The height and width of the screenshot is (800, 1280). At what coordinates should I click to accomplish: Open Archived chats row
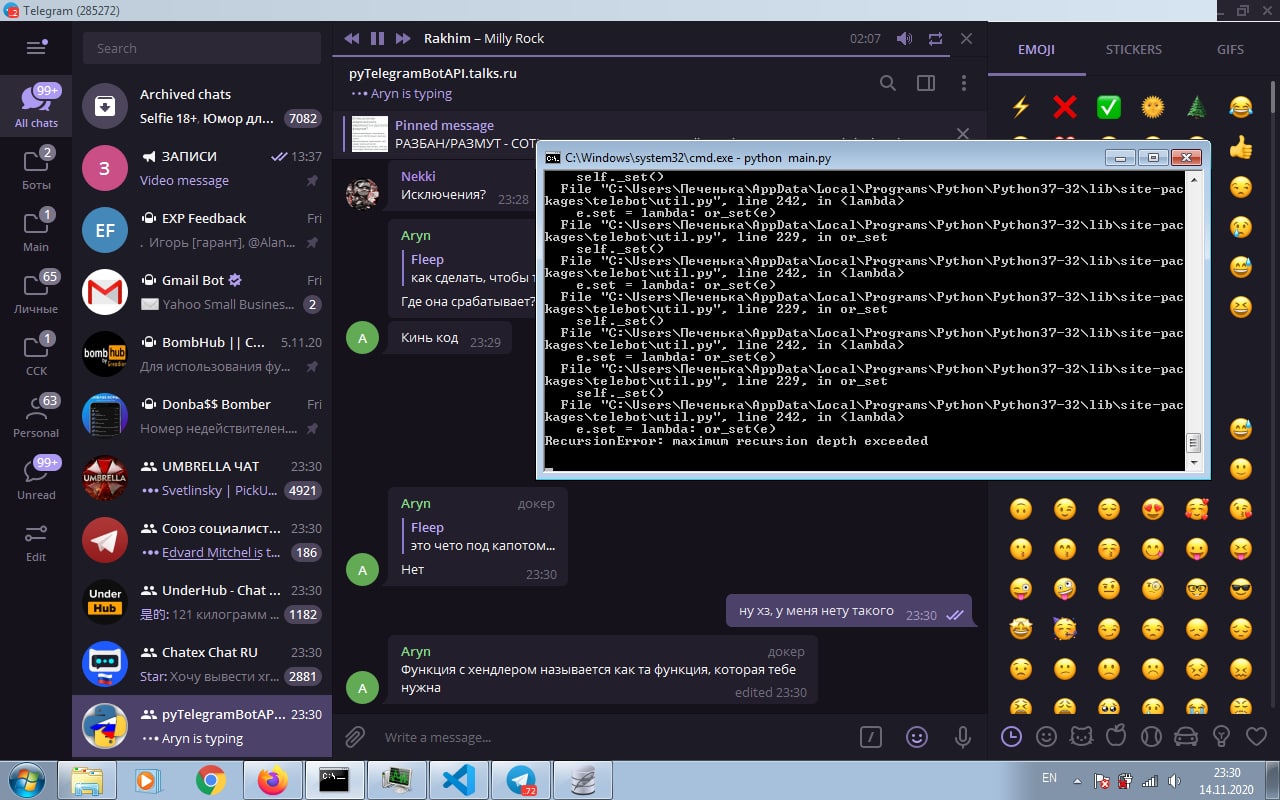(202, 106)
